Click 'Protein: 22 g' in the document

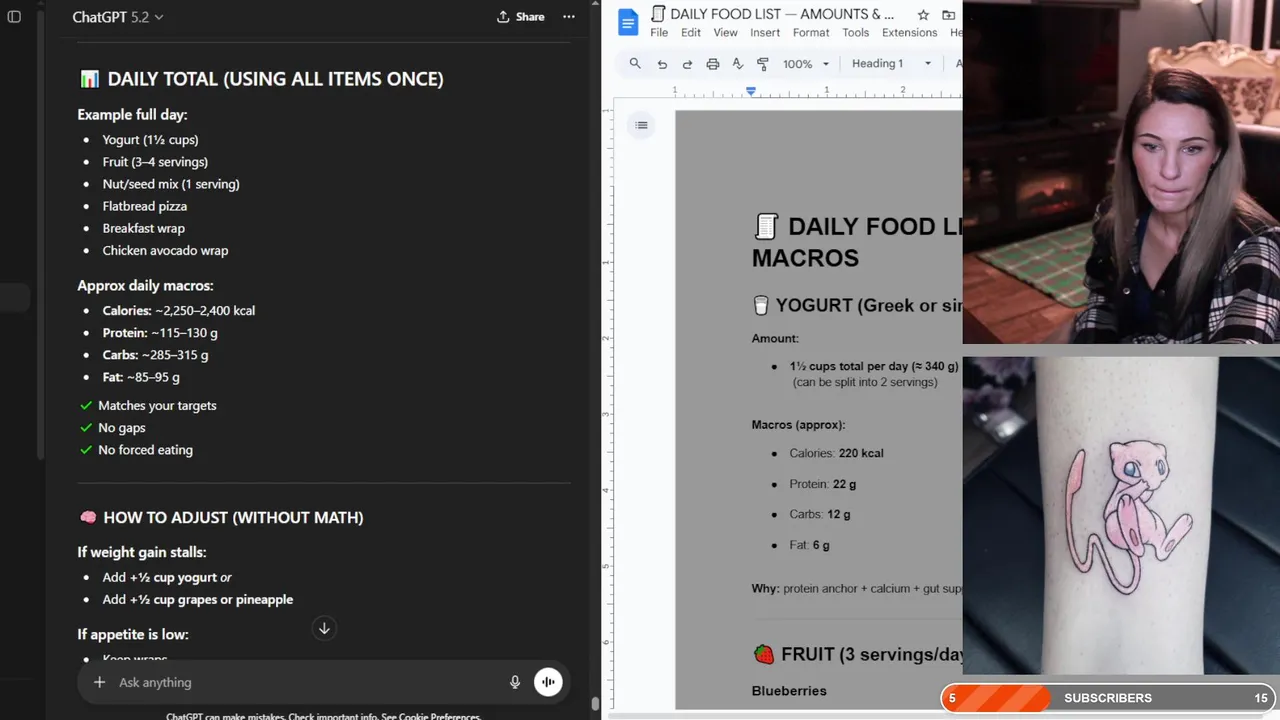(822, 484)
